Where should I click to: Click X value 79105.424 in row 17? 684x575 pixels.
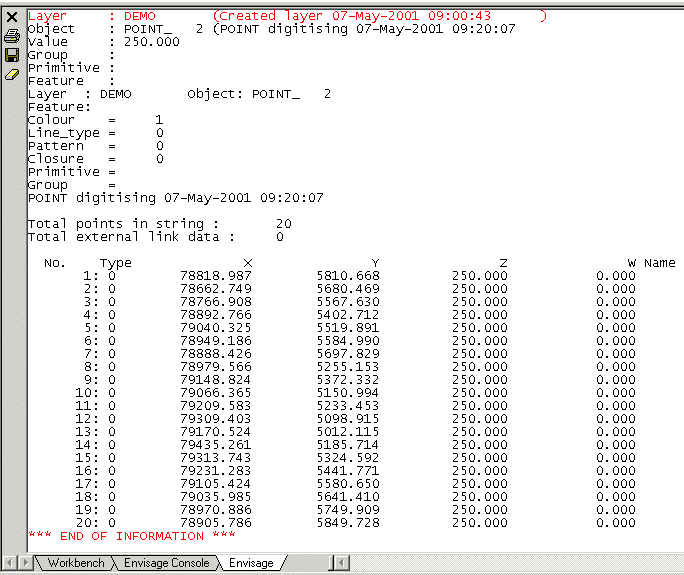coord(216,484)
